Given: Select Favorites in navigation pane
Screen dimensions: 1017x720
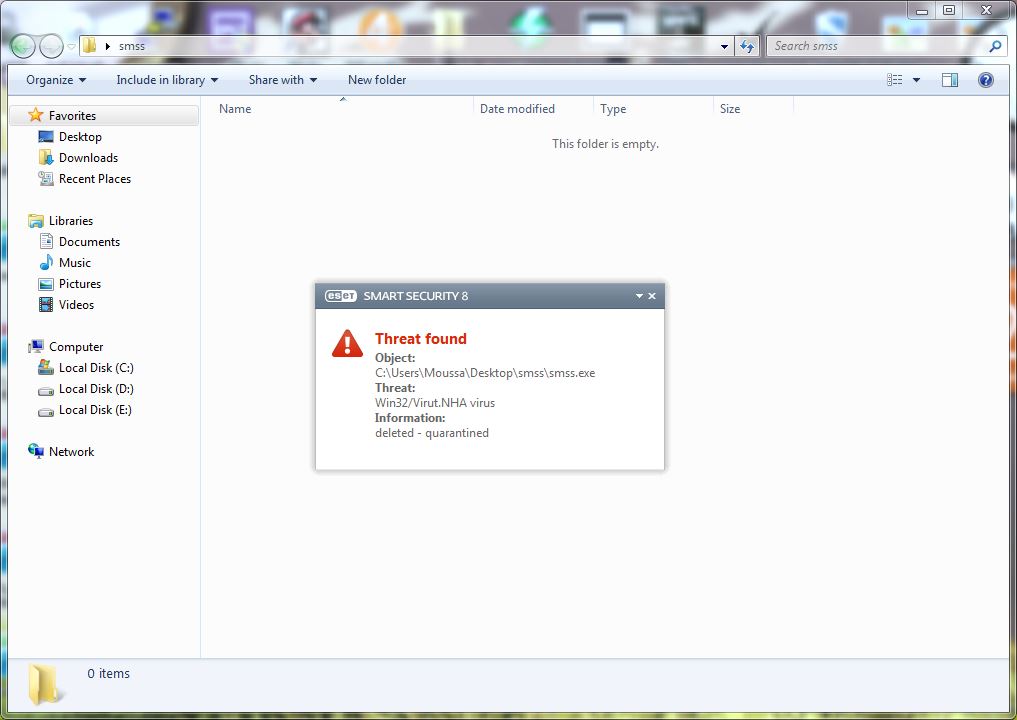Looking at the screenshot, I should [x=72, y=115].
